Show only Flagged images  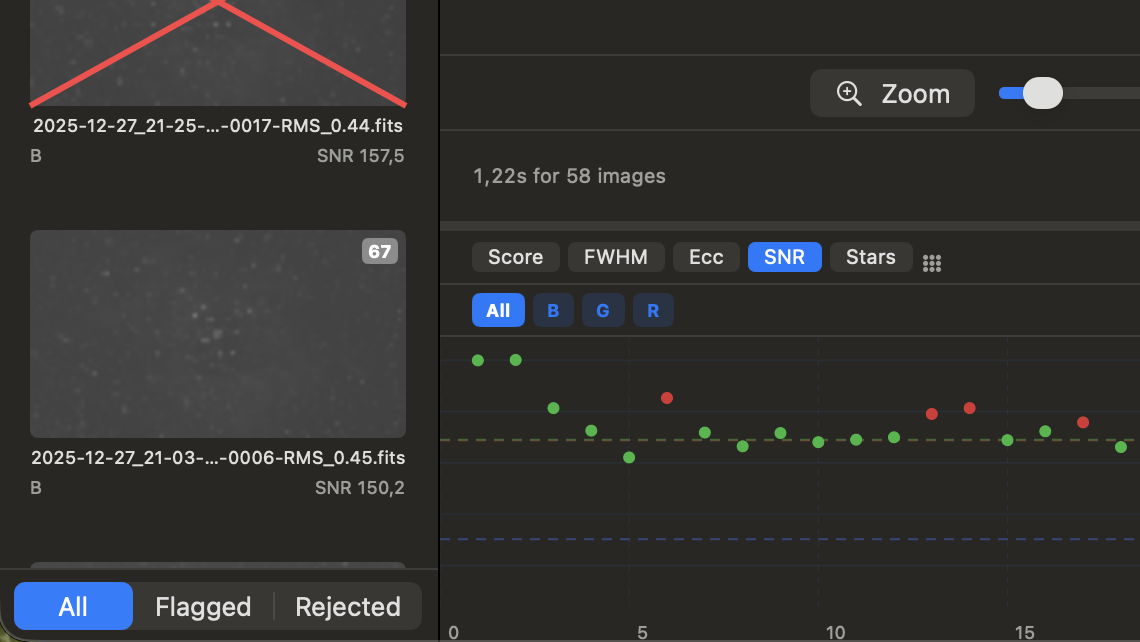[x=203, y=606]
